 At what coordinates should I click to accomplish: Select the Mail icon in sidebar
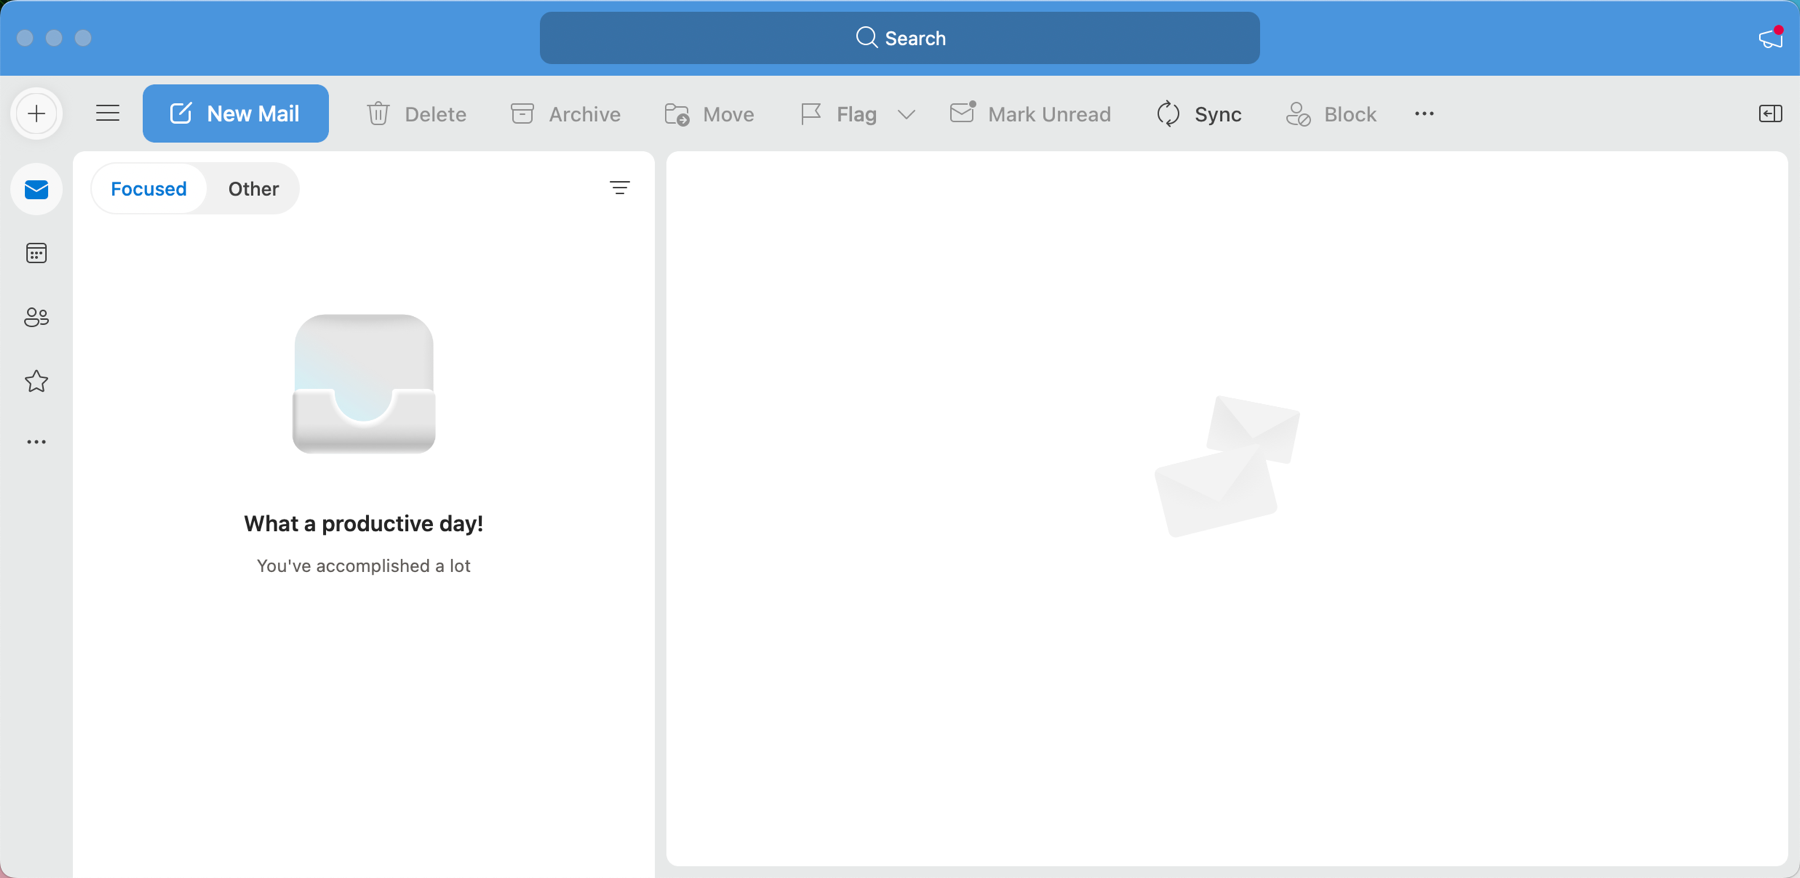pyautogui.click(x=37, y=190)
